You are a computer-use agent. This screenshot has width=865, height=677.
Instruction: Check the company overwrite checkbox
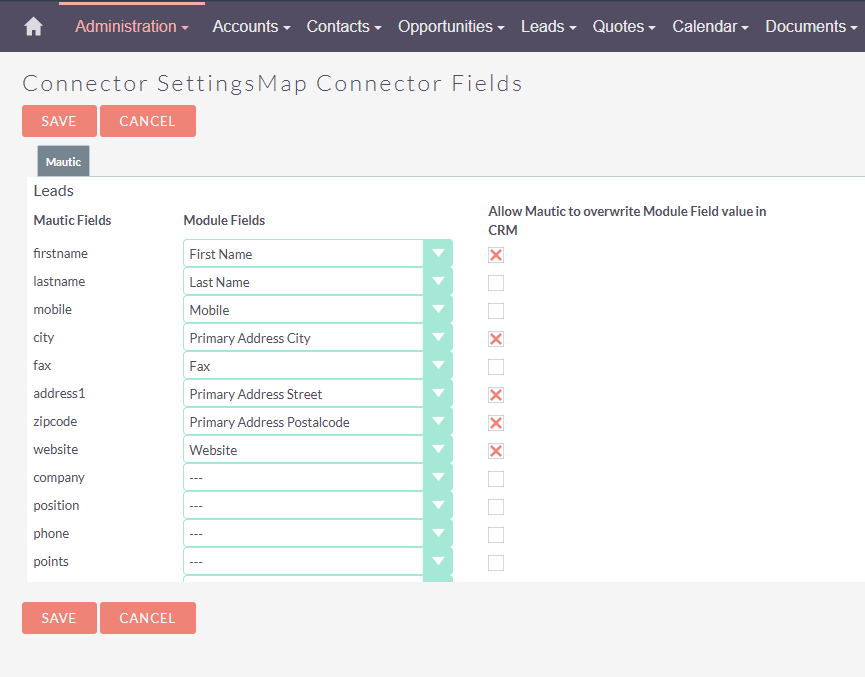point(496,479)
